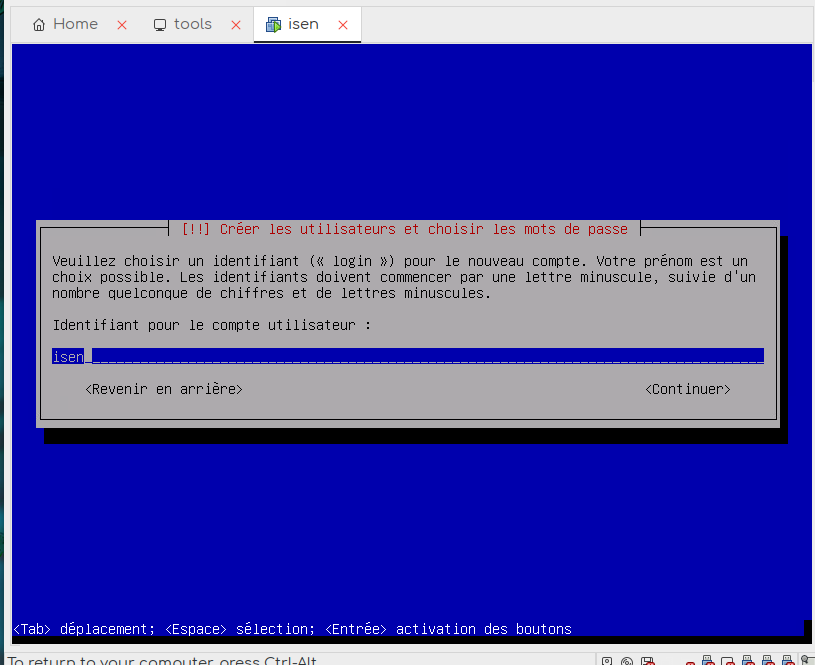Viewport: 815px width, 665px height.
Task: Activate the <Continuer> button
Action: click(687, 389)
